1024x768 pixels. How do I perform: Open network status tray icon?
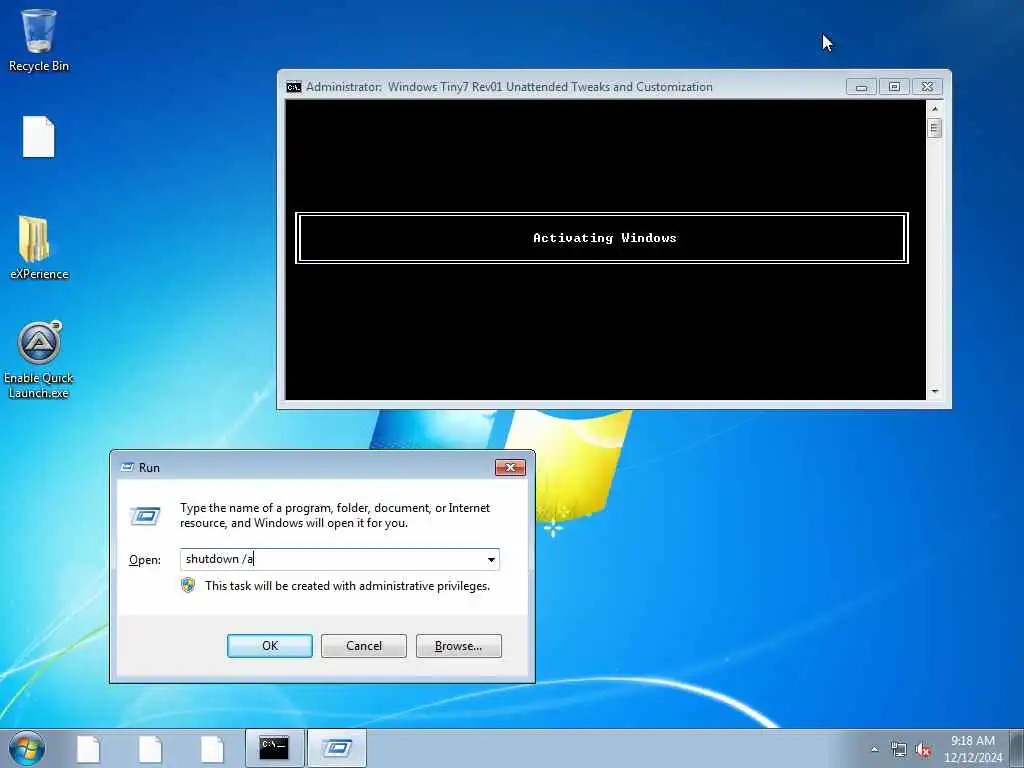coord(899,750)
